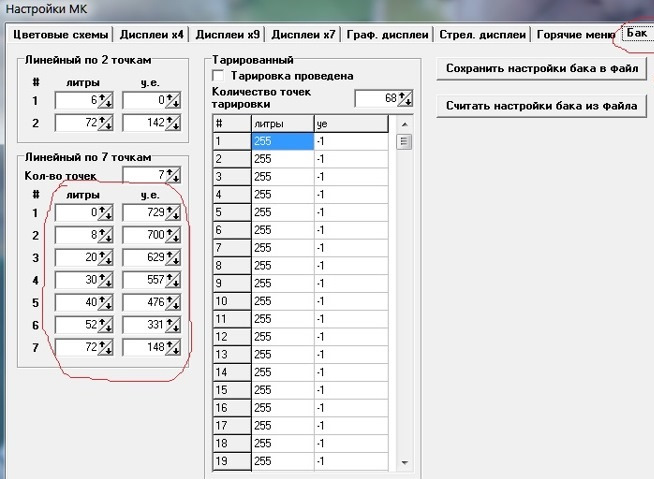Click the у.е. spinner showing 331
The width and height of the screenshot is (654, 479).
173,325
